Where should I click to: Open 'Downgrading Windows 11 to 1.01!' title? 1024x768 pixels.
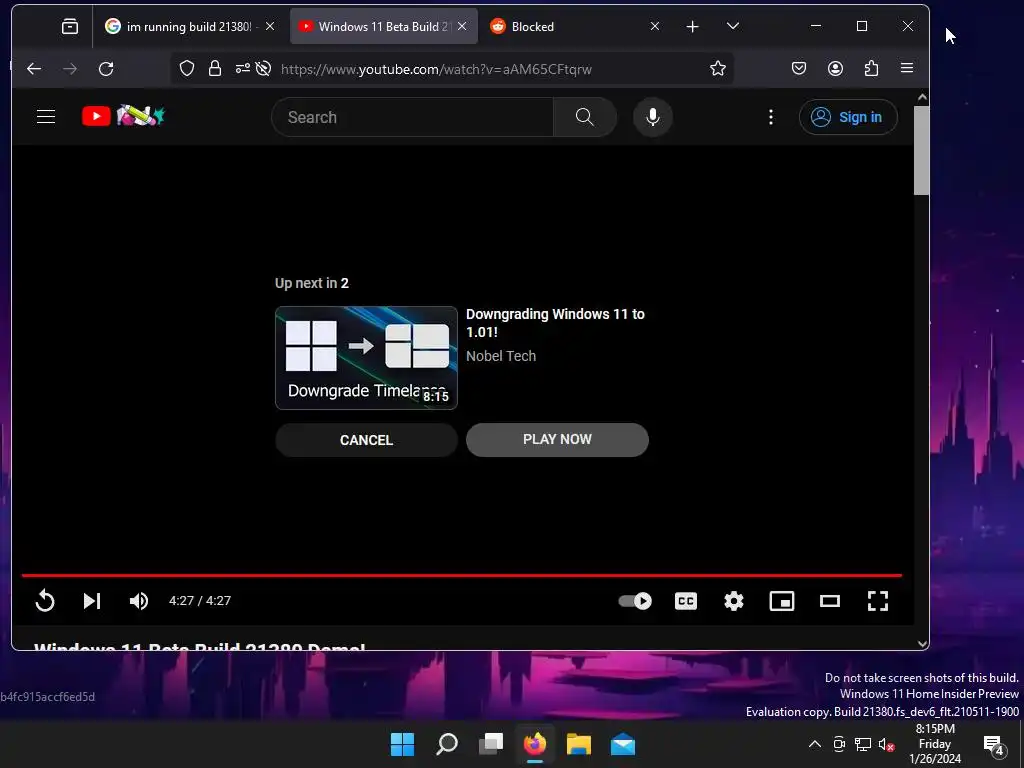click(554, 323)
